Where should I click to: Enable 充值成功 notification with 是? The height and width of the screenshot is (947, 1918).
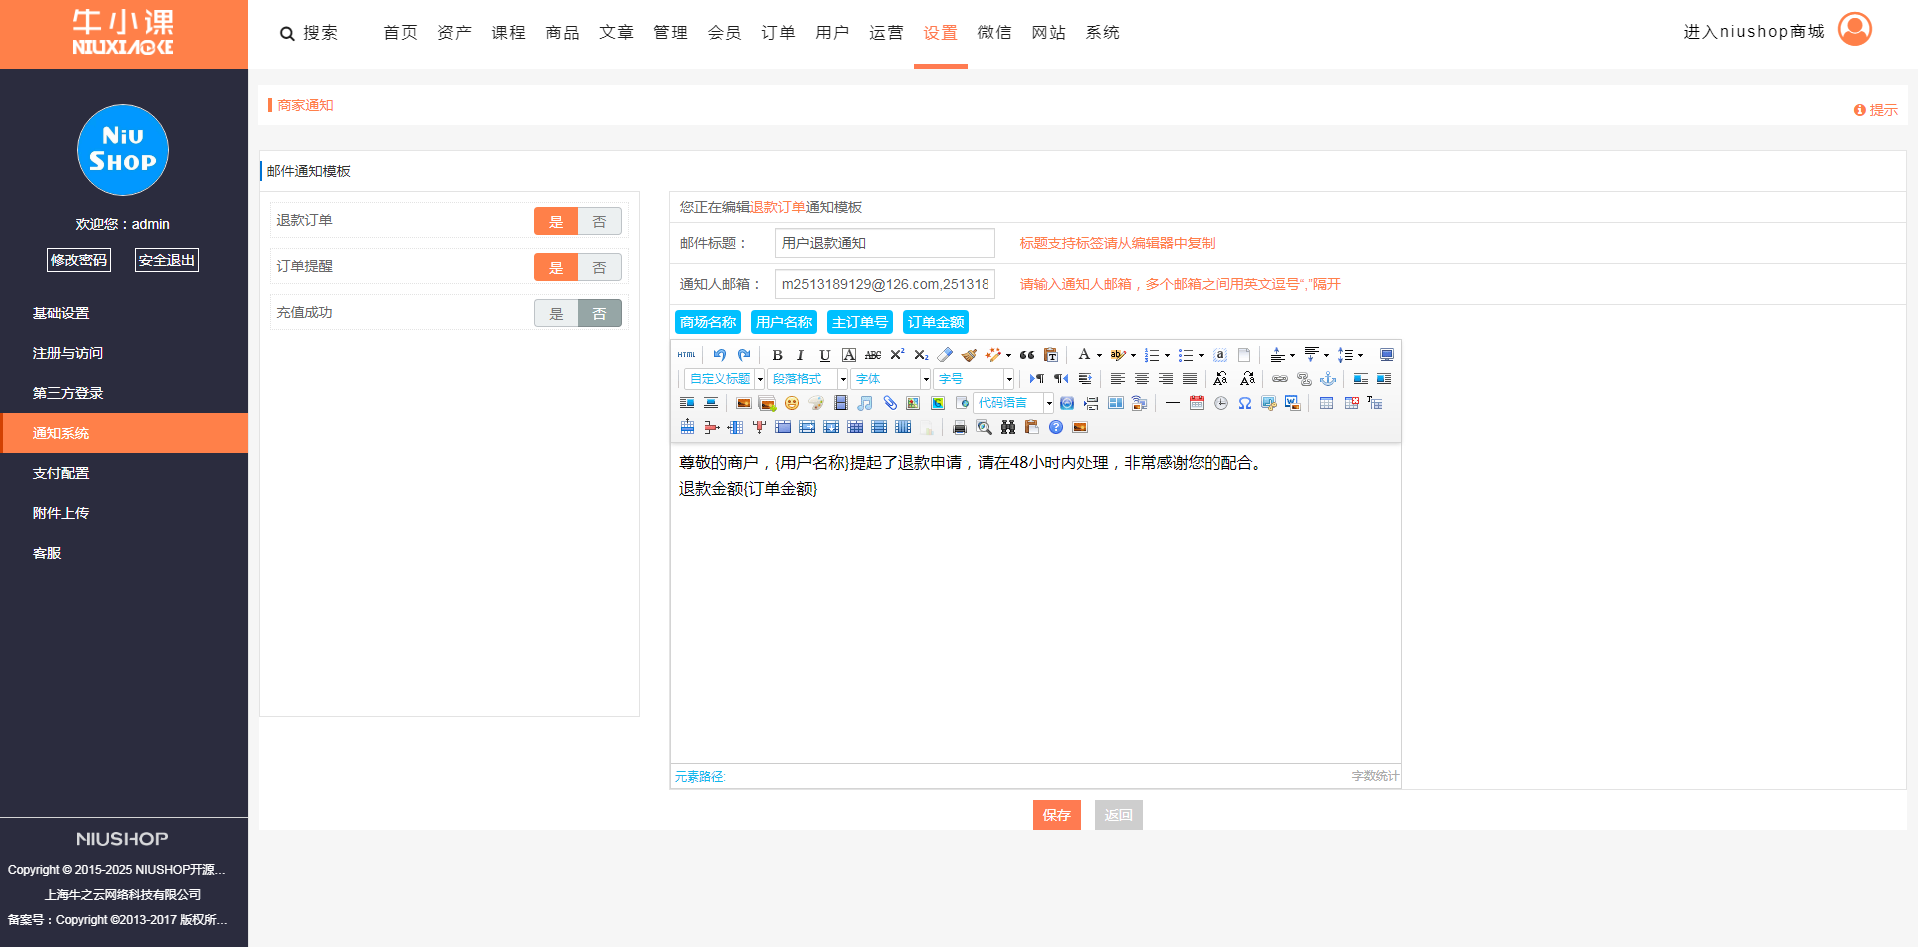(x=556, y=313)
